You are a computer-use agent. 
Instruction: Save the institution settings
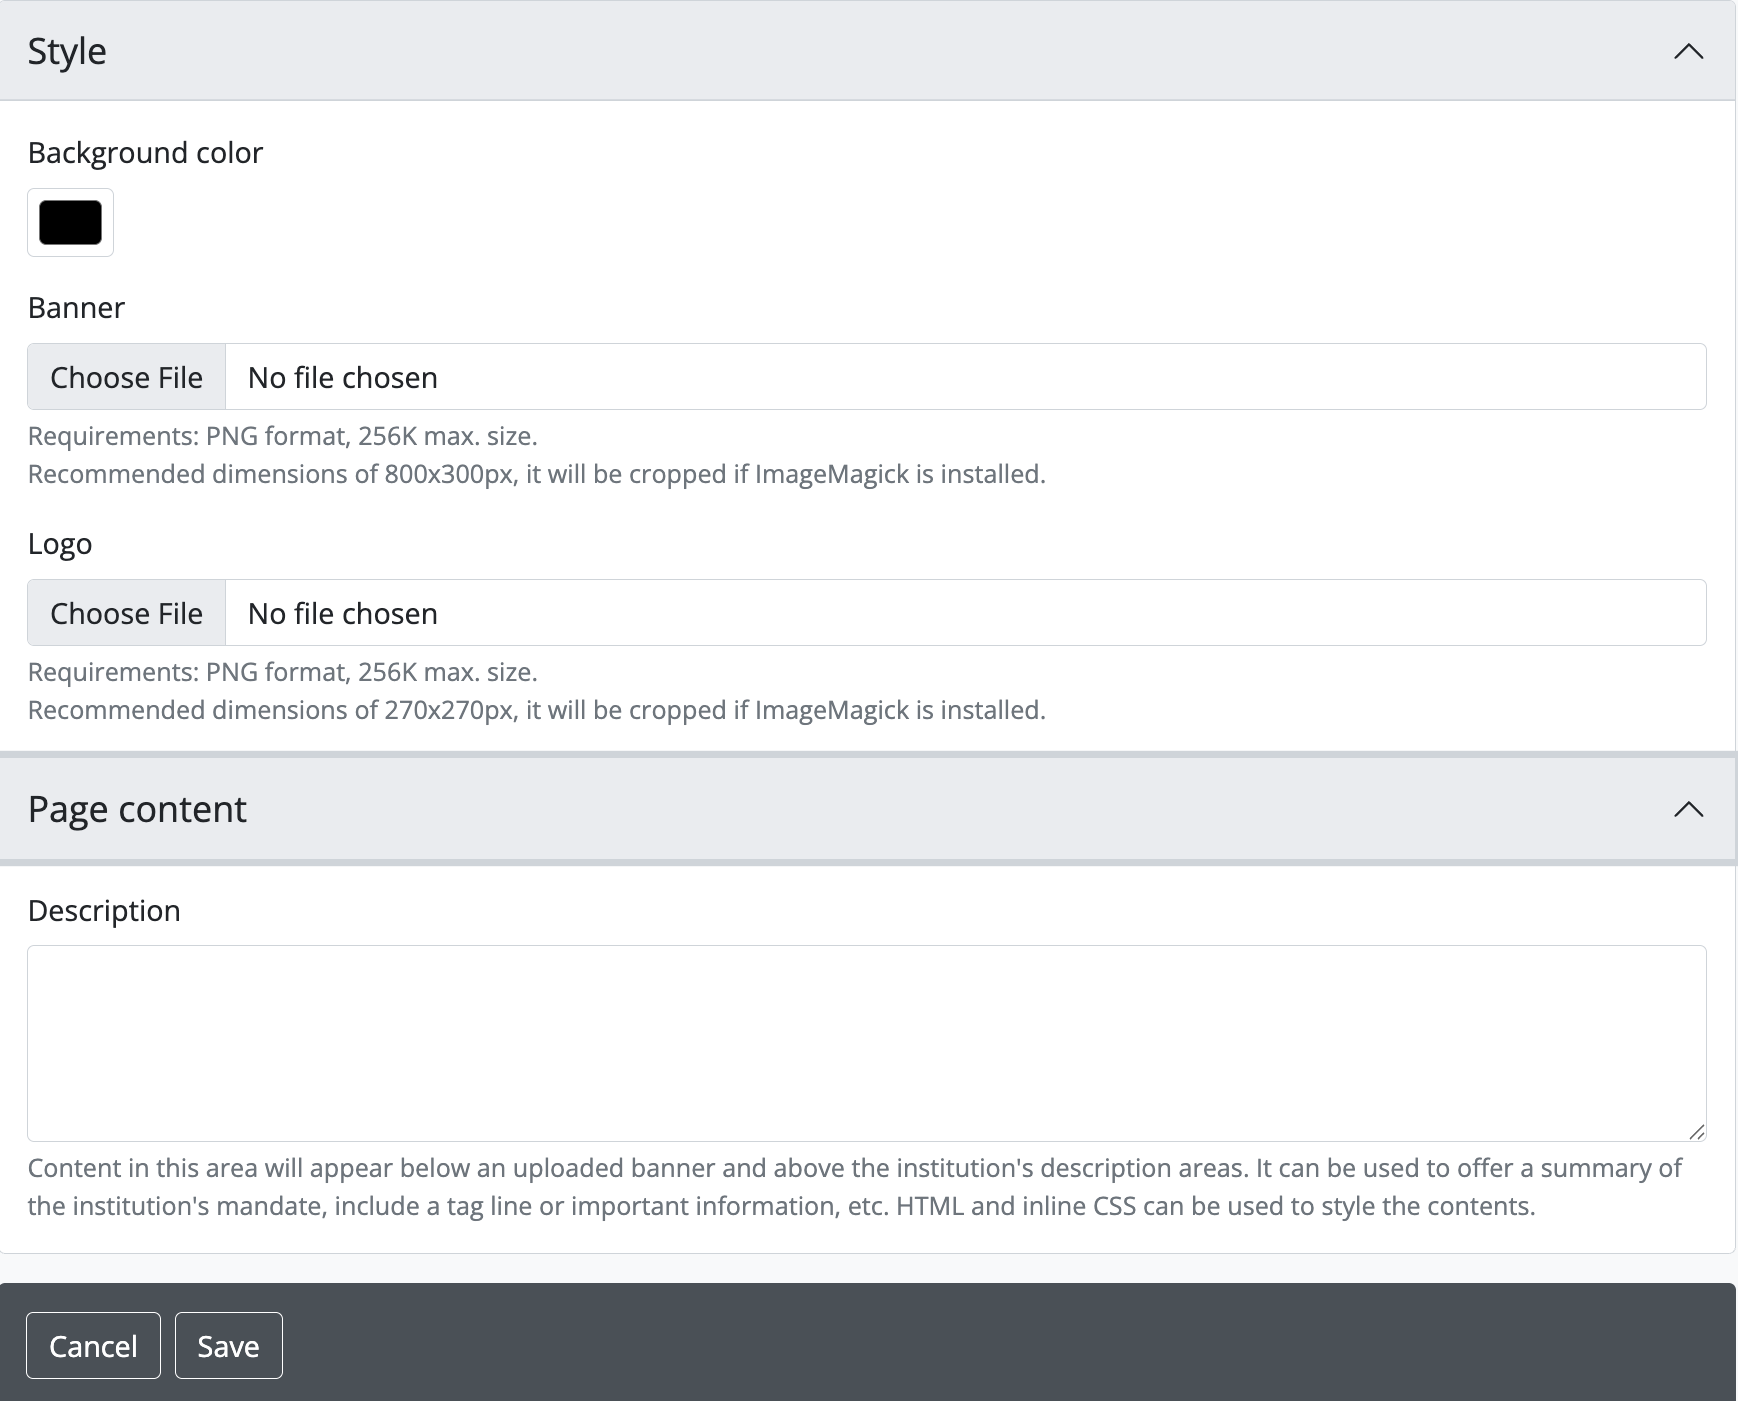228,1346
